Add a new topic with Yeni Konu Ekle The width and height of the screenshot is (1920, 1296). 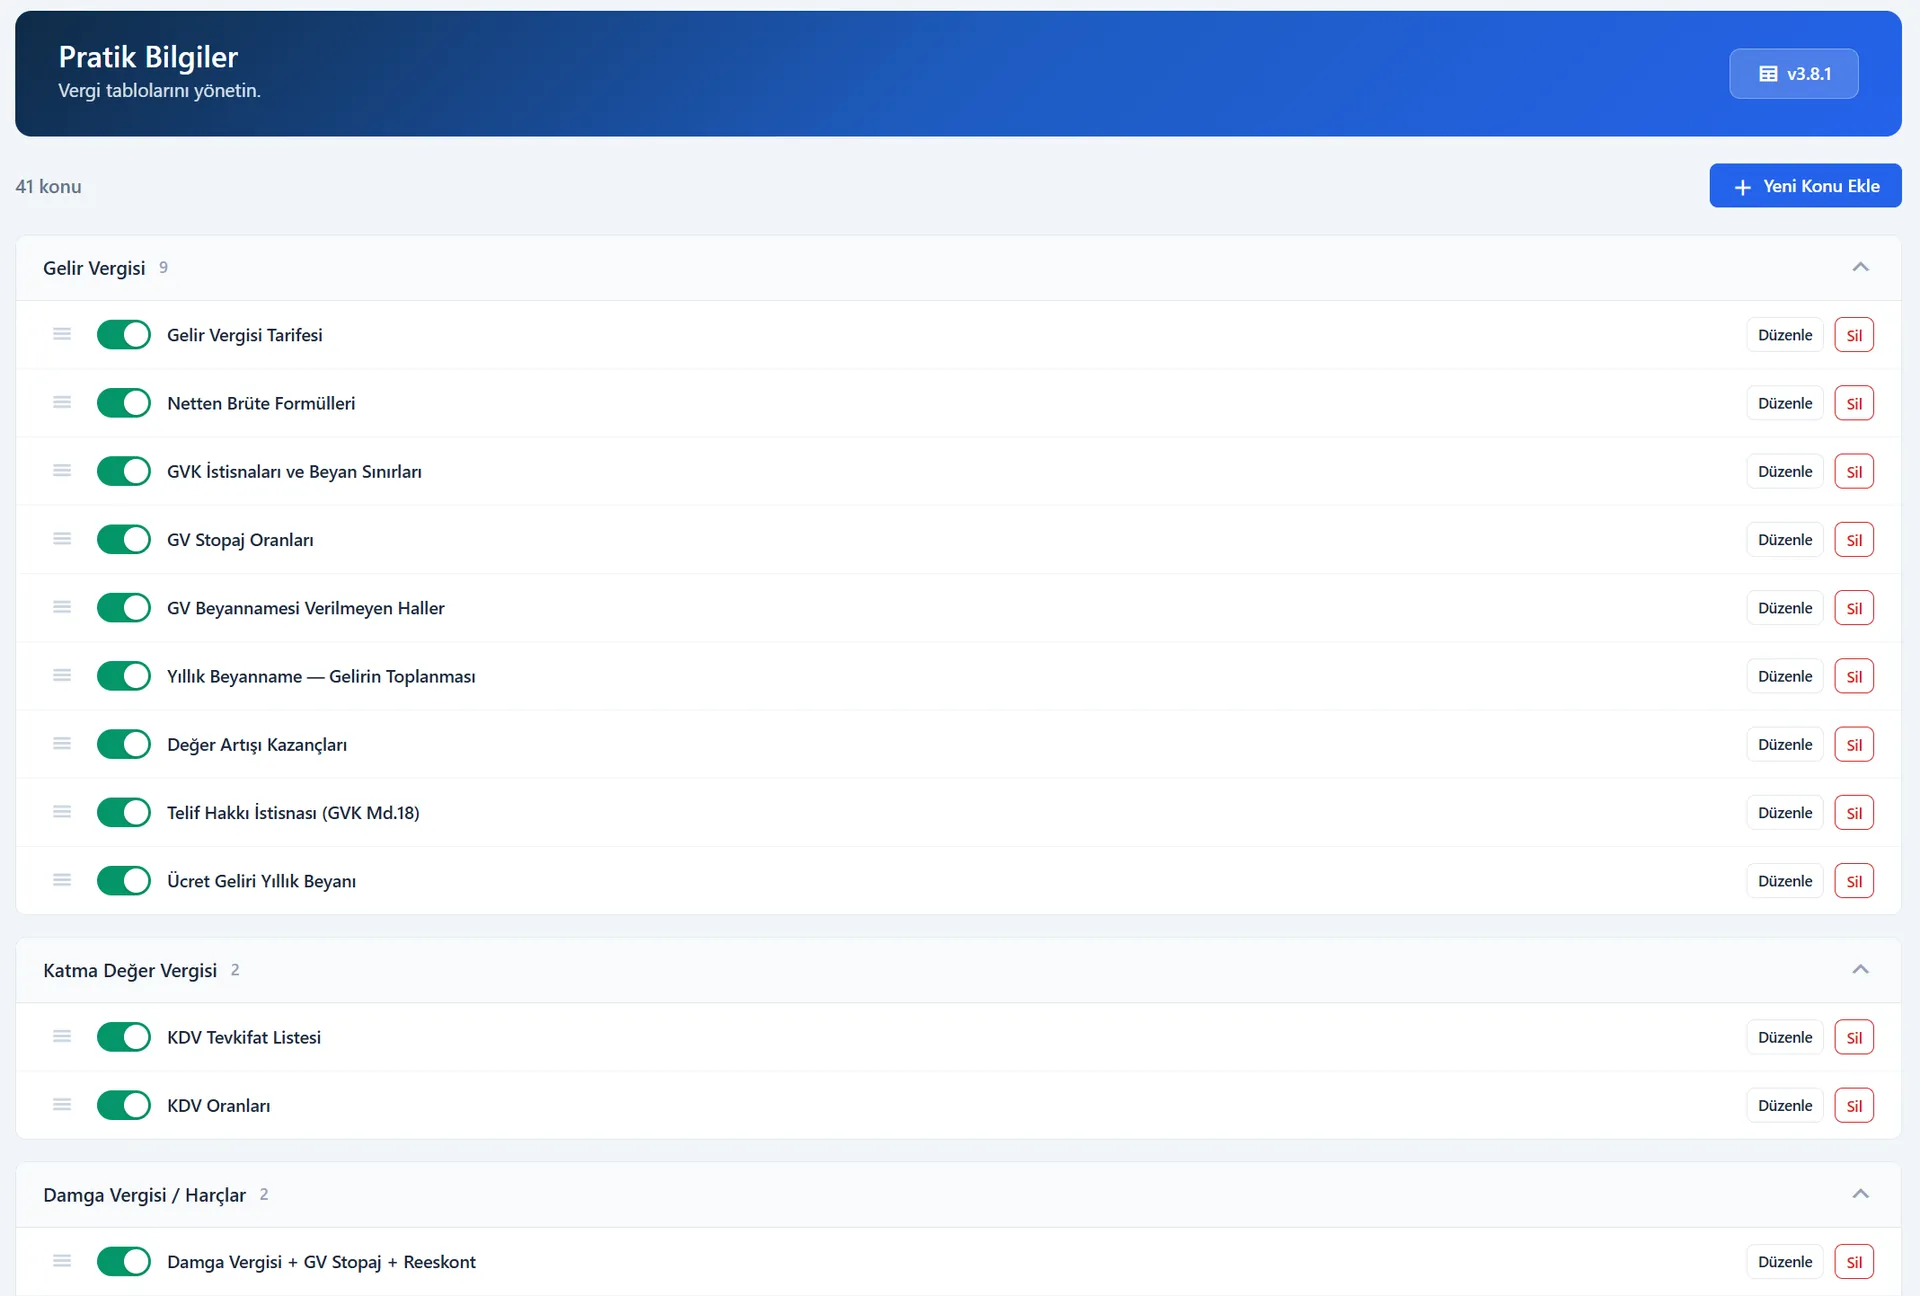pos(1805,186)
